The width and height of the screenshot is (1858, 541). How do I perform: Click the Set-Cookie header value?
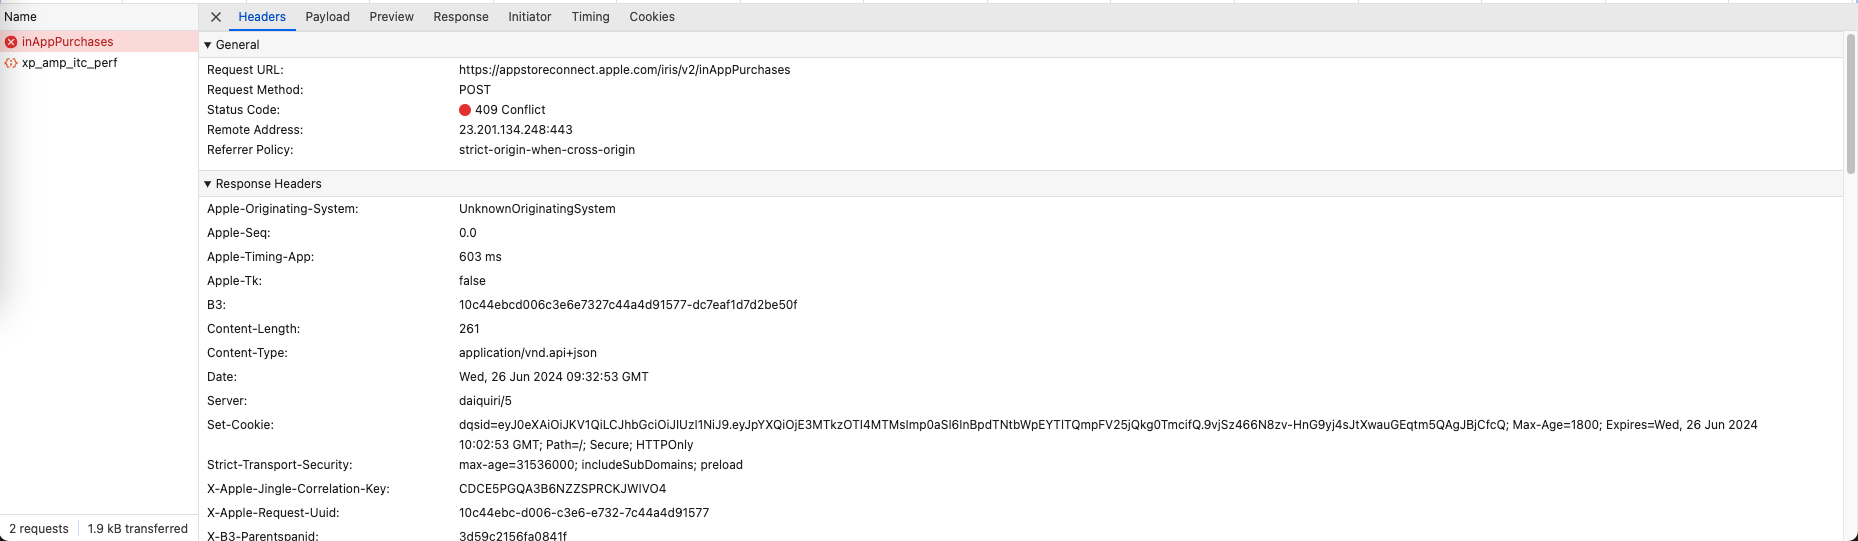click(x=1108, y=435)
